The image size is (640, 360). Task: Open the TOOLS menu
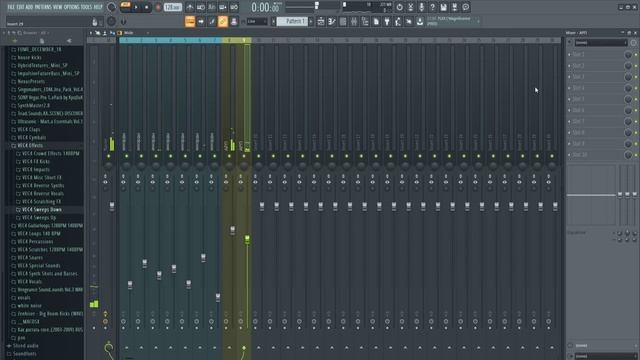(x=87, y=7)
